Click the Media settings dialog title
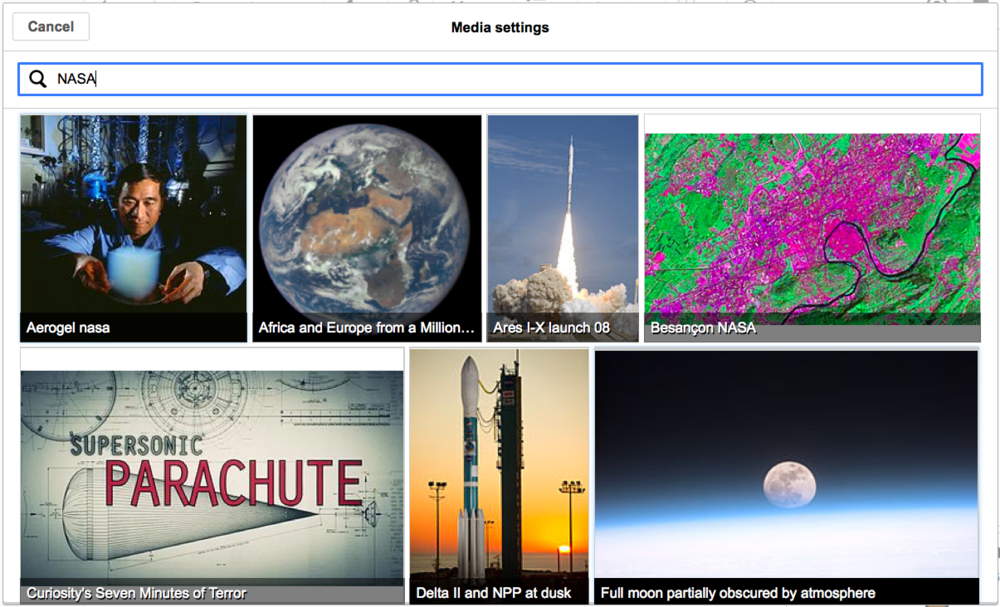 (x=499, y=27)
